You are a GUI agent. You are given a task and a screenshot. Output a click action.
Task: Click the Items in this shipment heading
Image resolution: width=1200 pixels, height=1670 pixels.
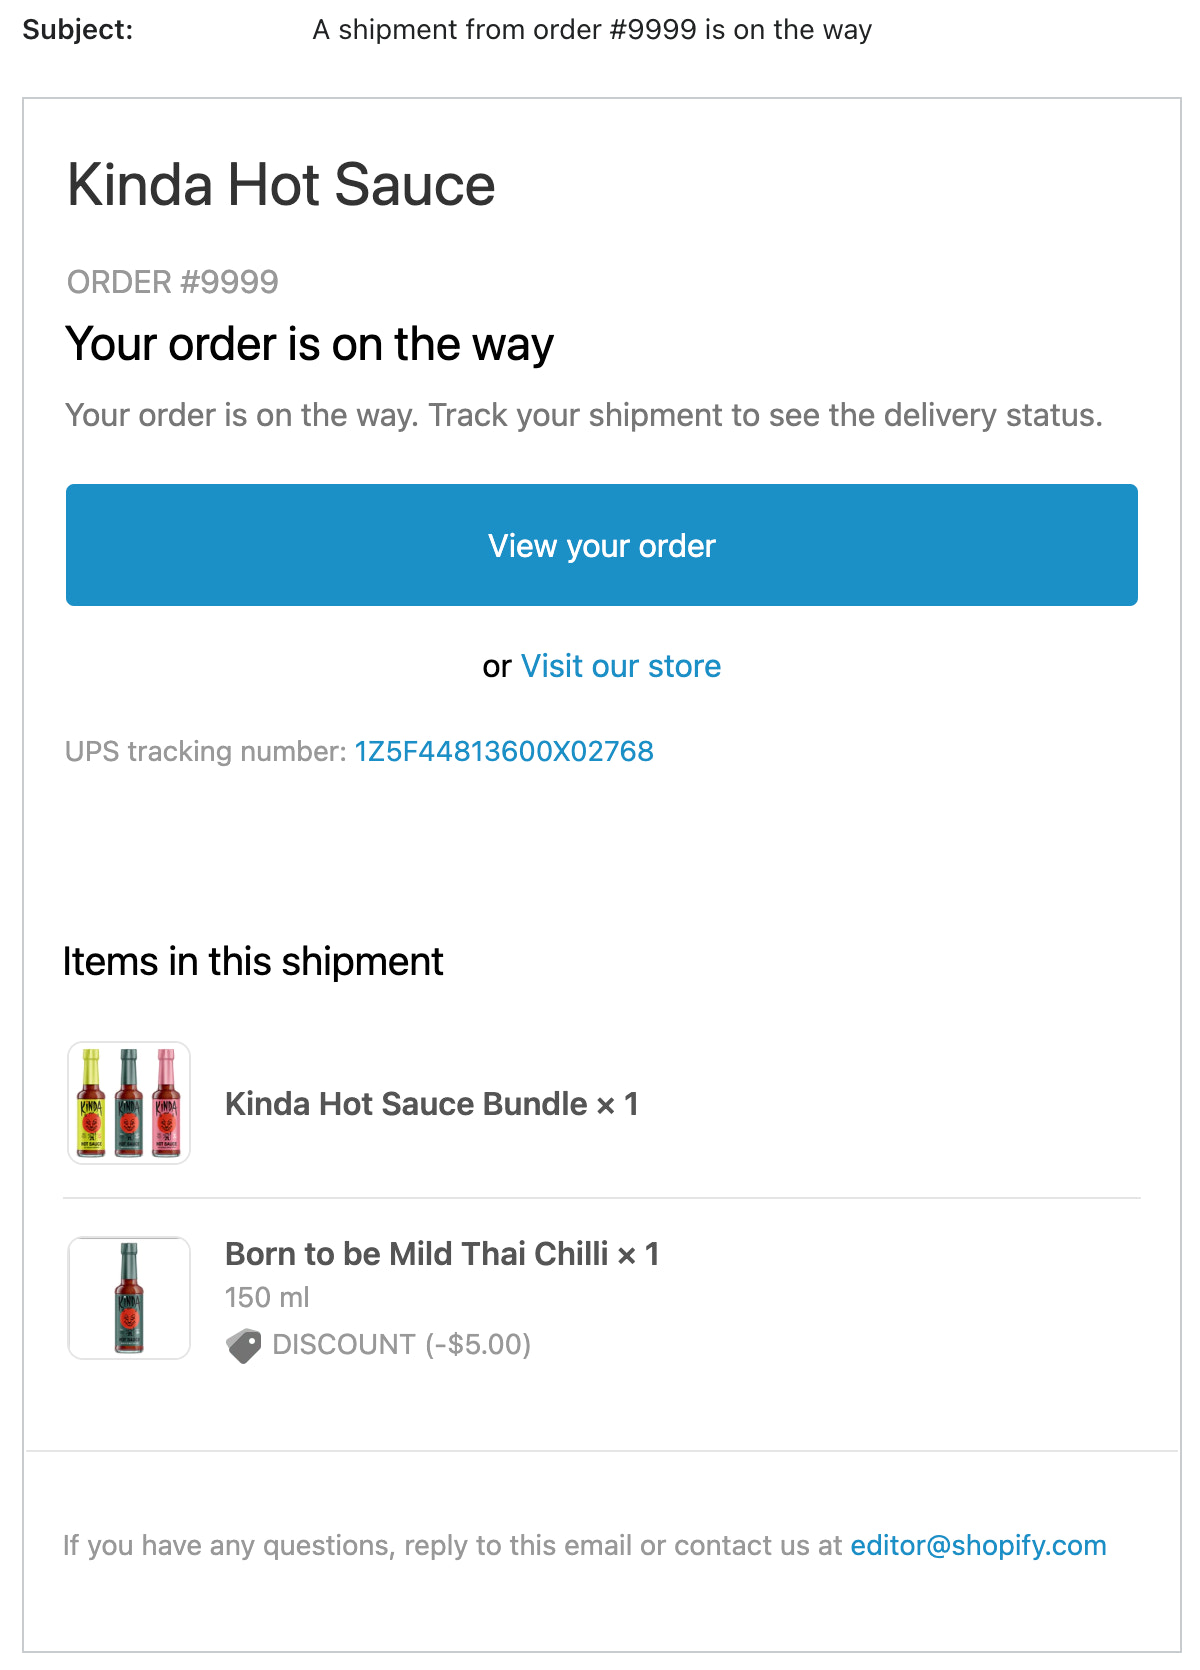(x=253, y=962)
